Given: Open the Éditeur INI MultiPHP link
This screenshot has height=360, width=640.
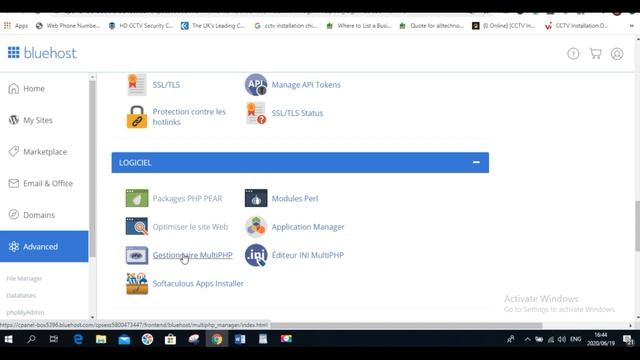Looking at the screenshot, I should click(x=308, y=255).
